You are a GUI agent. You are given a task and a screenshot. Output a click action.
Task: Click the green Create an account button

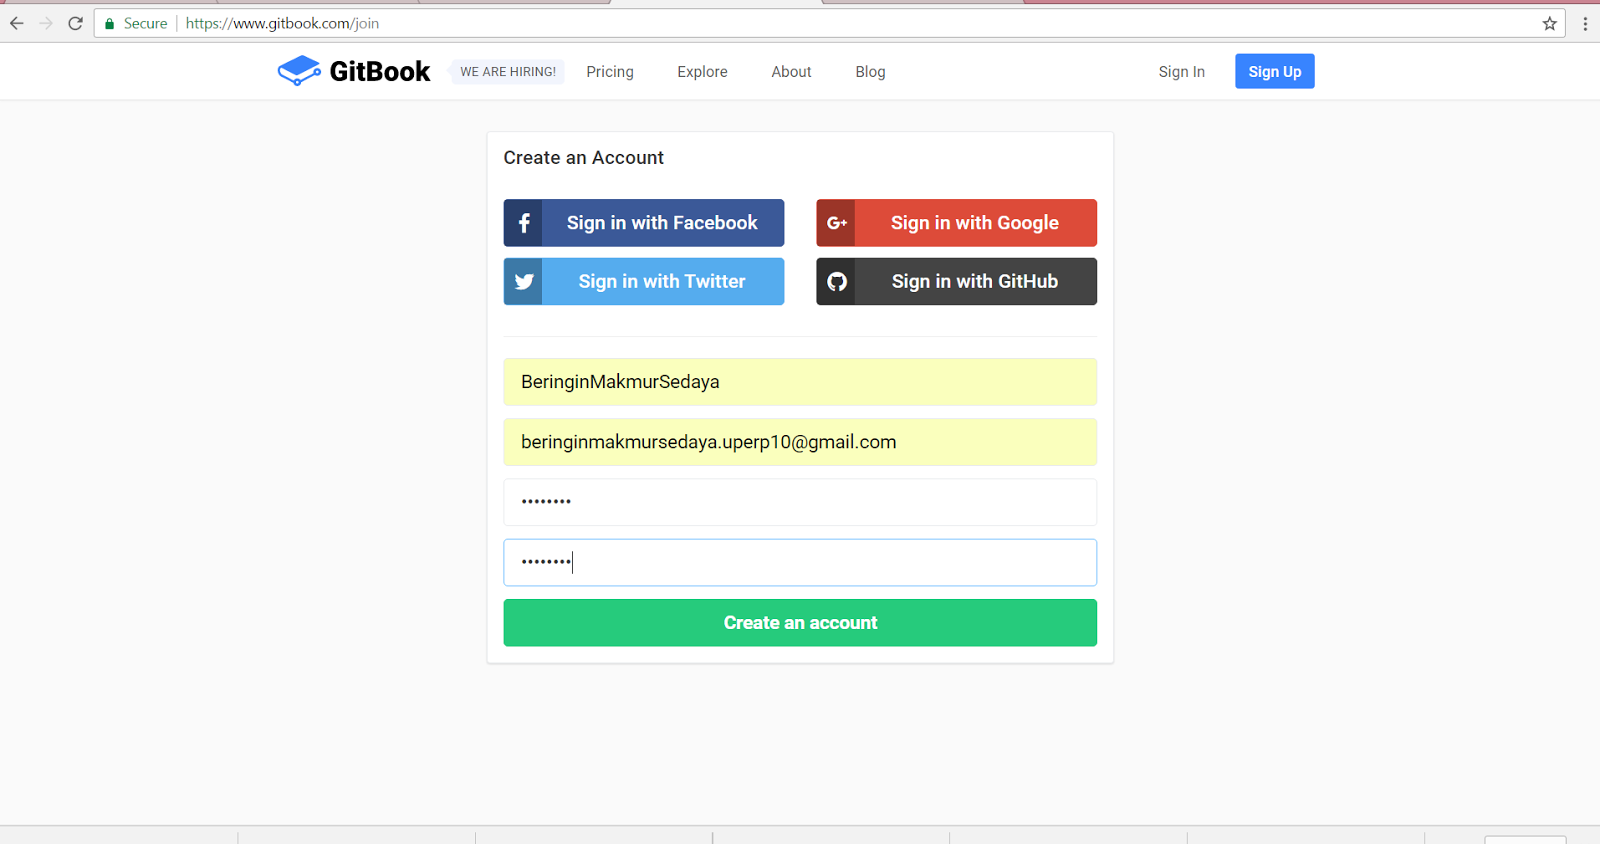pos(800,623)
